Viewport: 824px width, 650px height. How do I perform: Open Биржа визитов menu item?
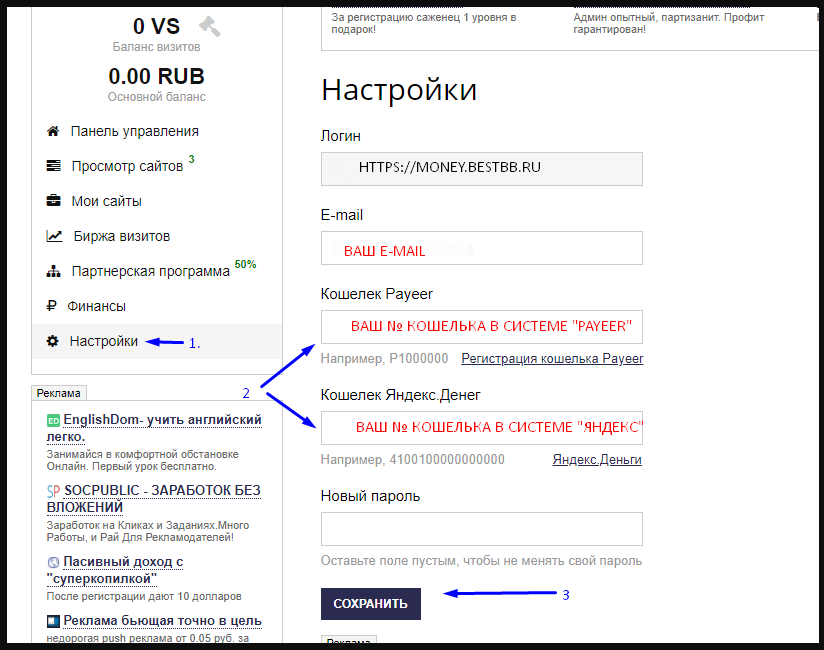point(122,236)
